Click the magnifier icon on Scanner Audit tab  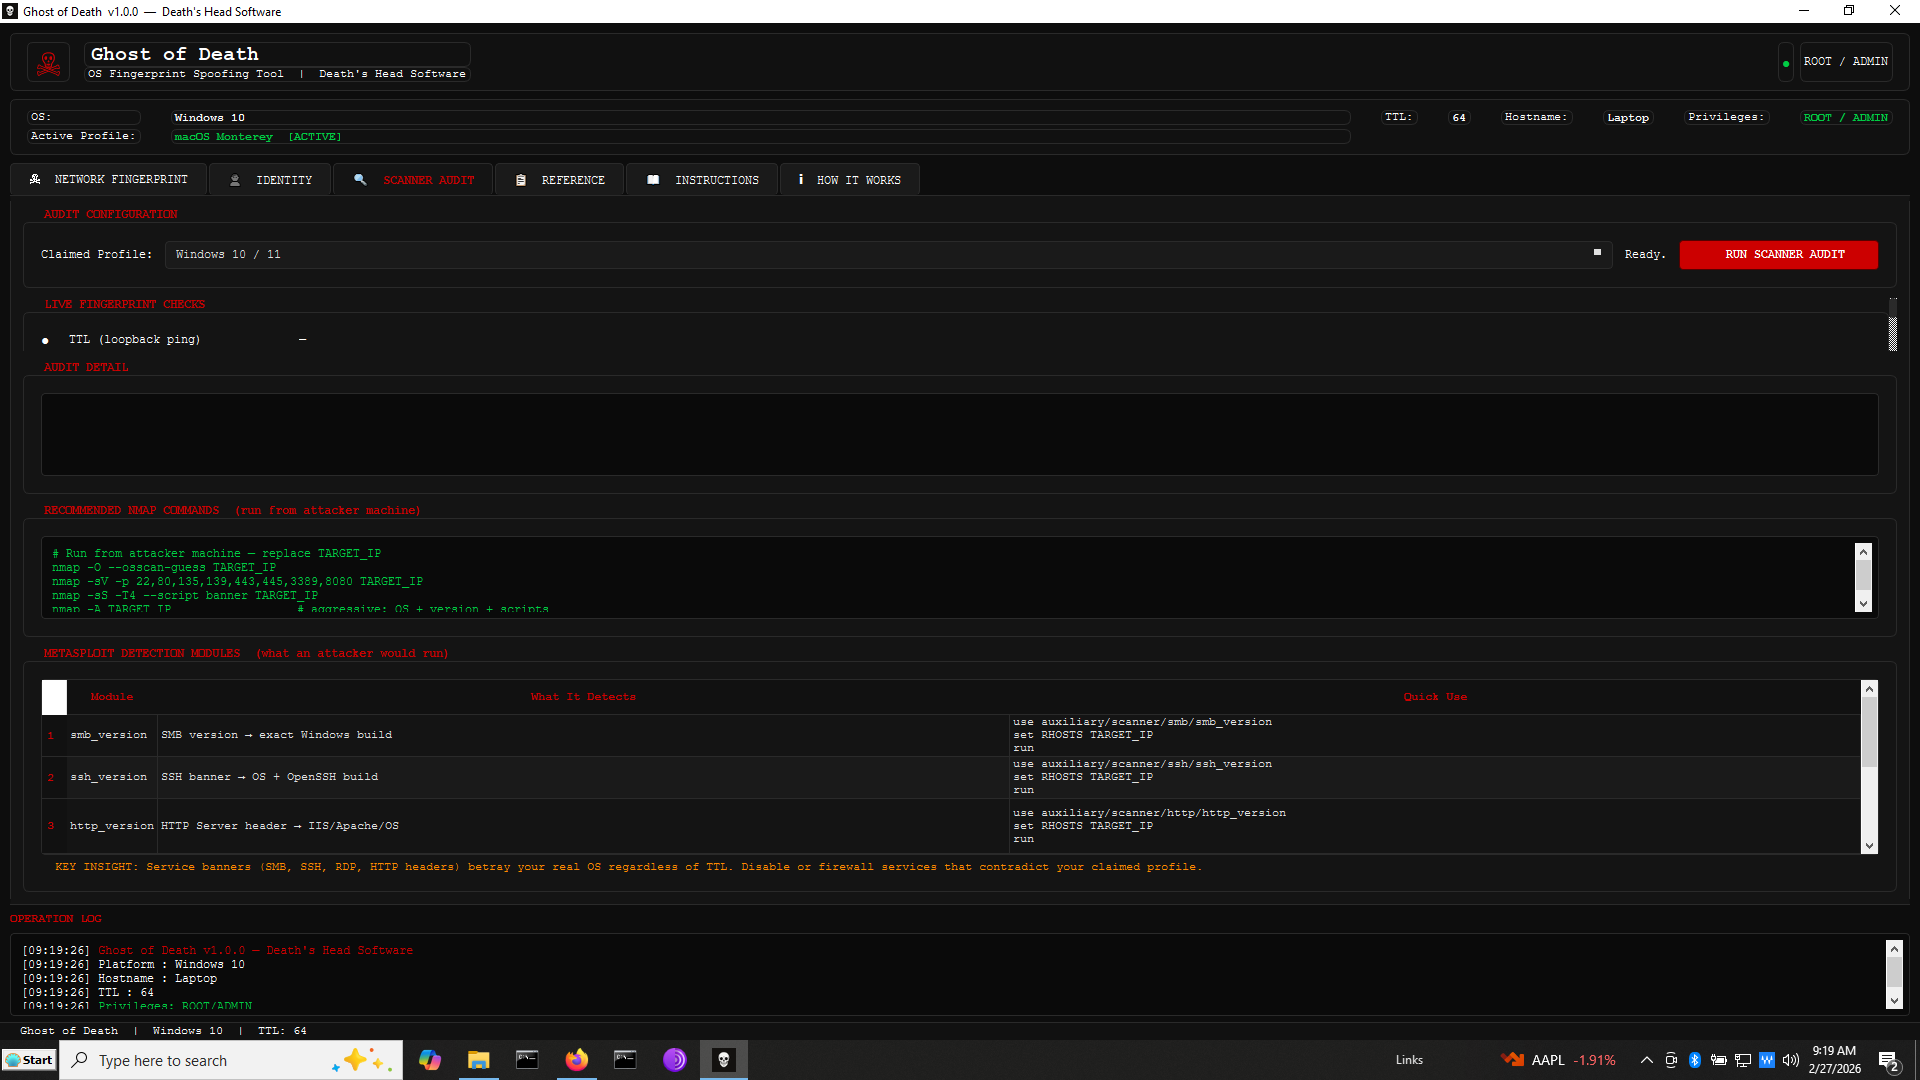point(360,179)
